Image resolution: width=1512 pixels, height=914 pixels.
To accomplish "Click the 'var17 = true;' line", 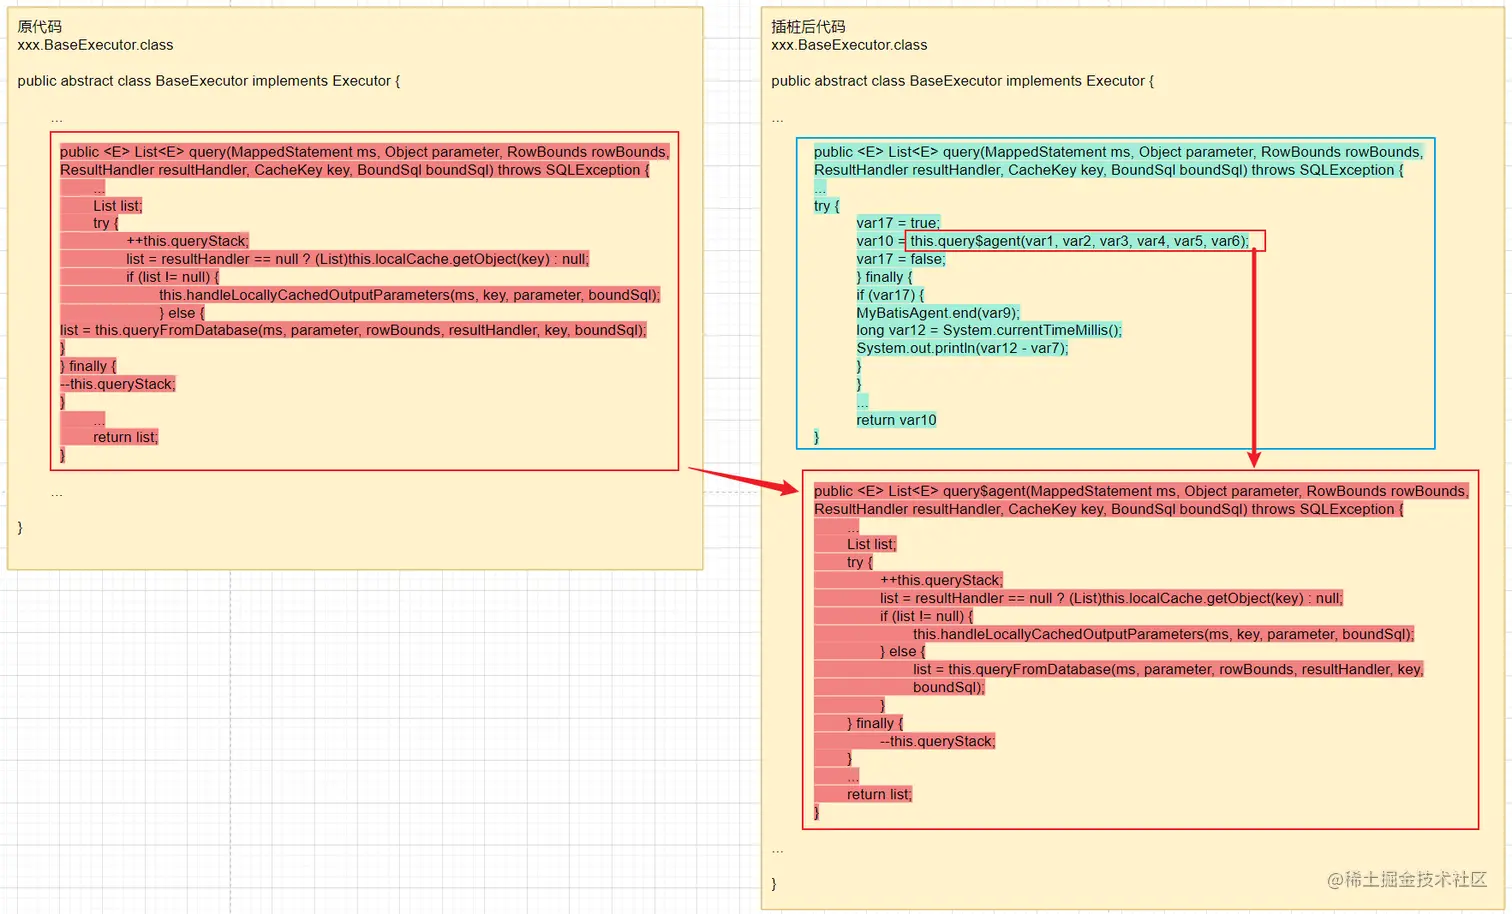I will pyautogui.click(x=898, y=223).
